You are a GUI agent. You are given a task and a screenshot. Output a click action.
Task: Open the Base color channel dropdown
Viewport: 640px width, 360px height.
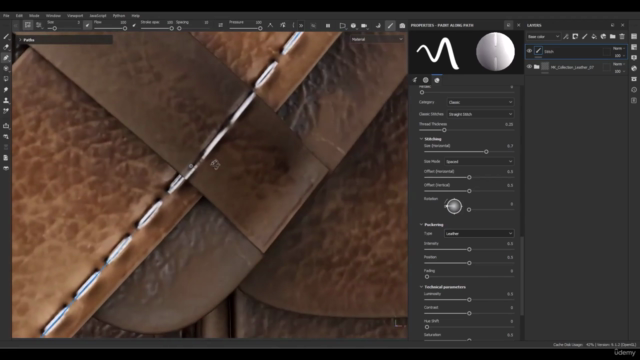pyautogui.click(x=543, y=37)
